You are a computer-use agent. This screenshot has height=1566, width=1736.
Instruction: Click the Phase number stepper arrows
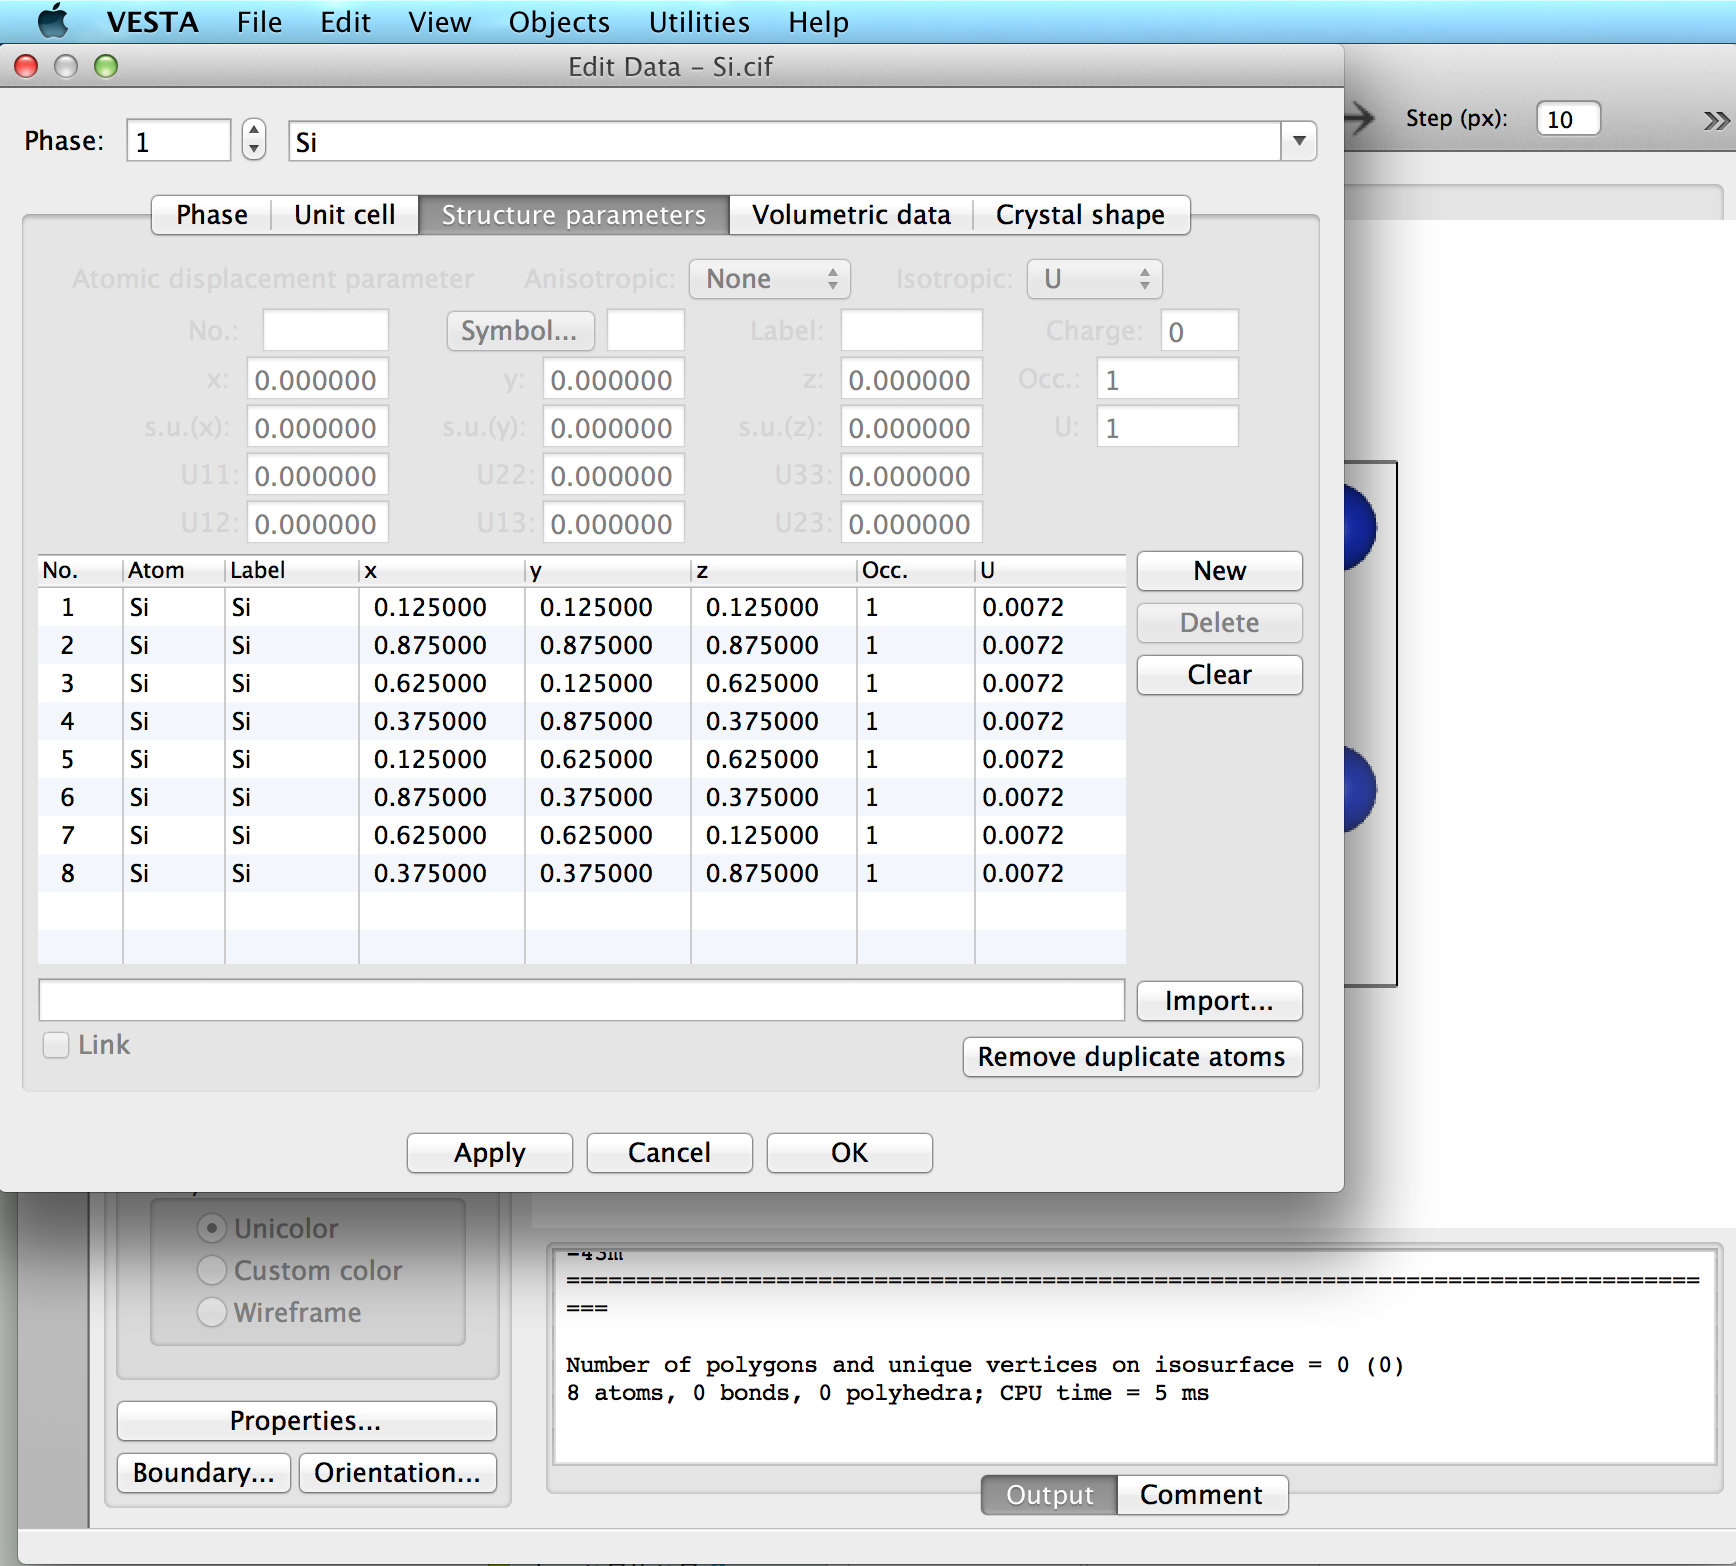(254, 139)
